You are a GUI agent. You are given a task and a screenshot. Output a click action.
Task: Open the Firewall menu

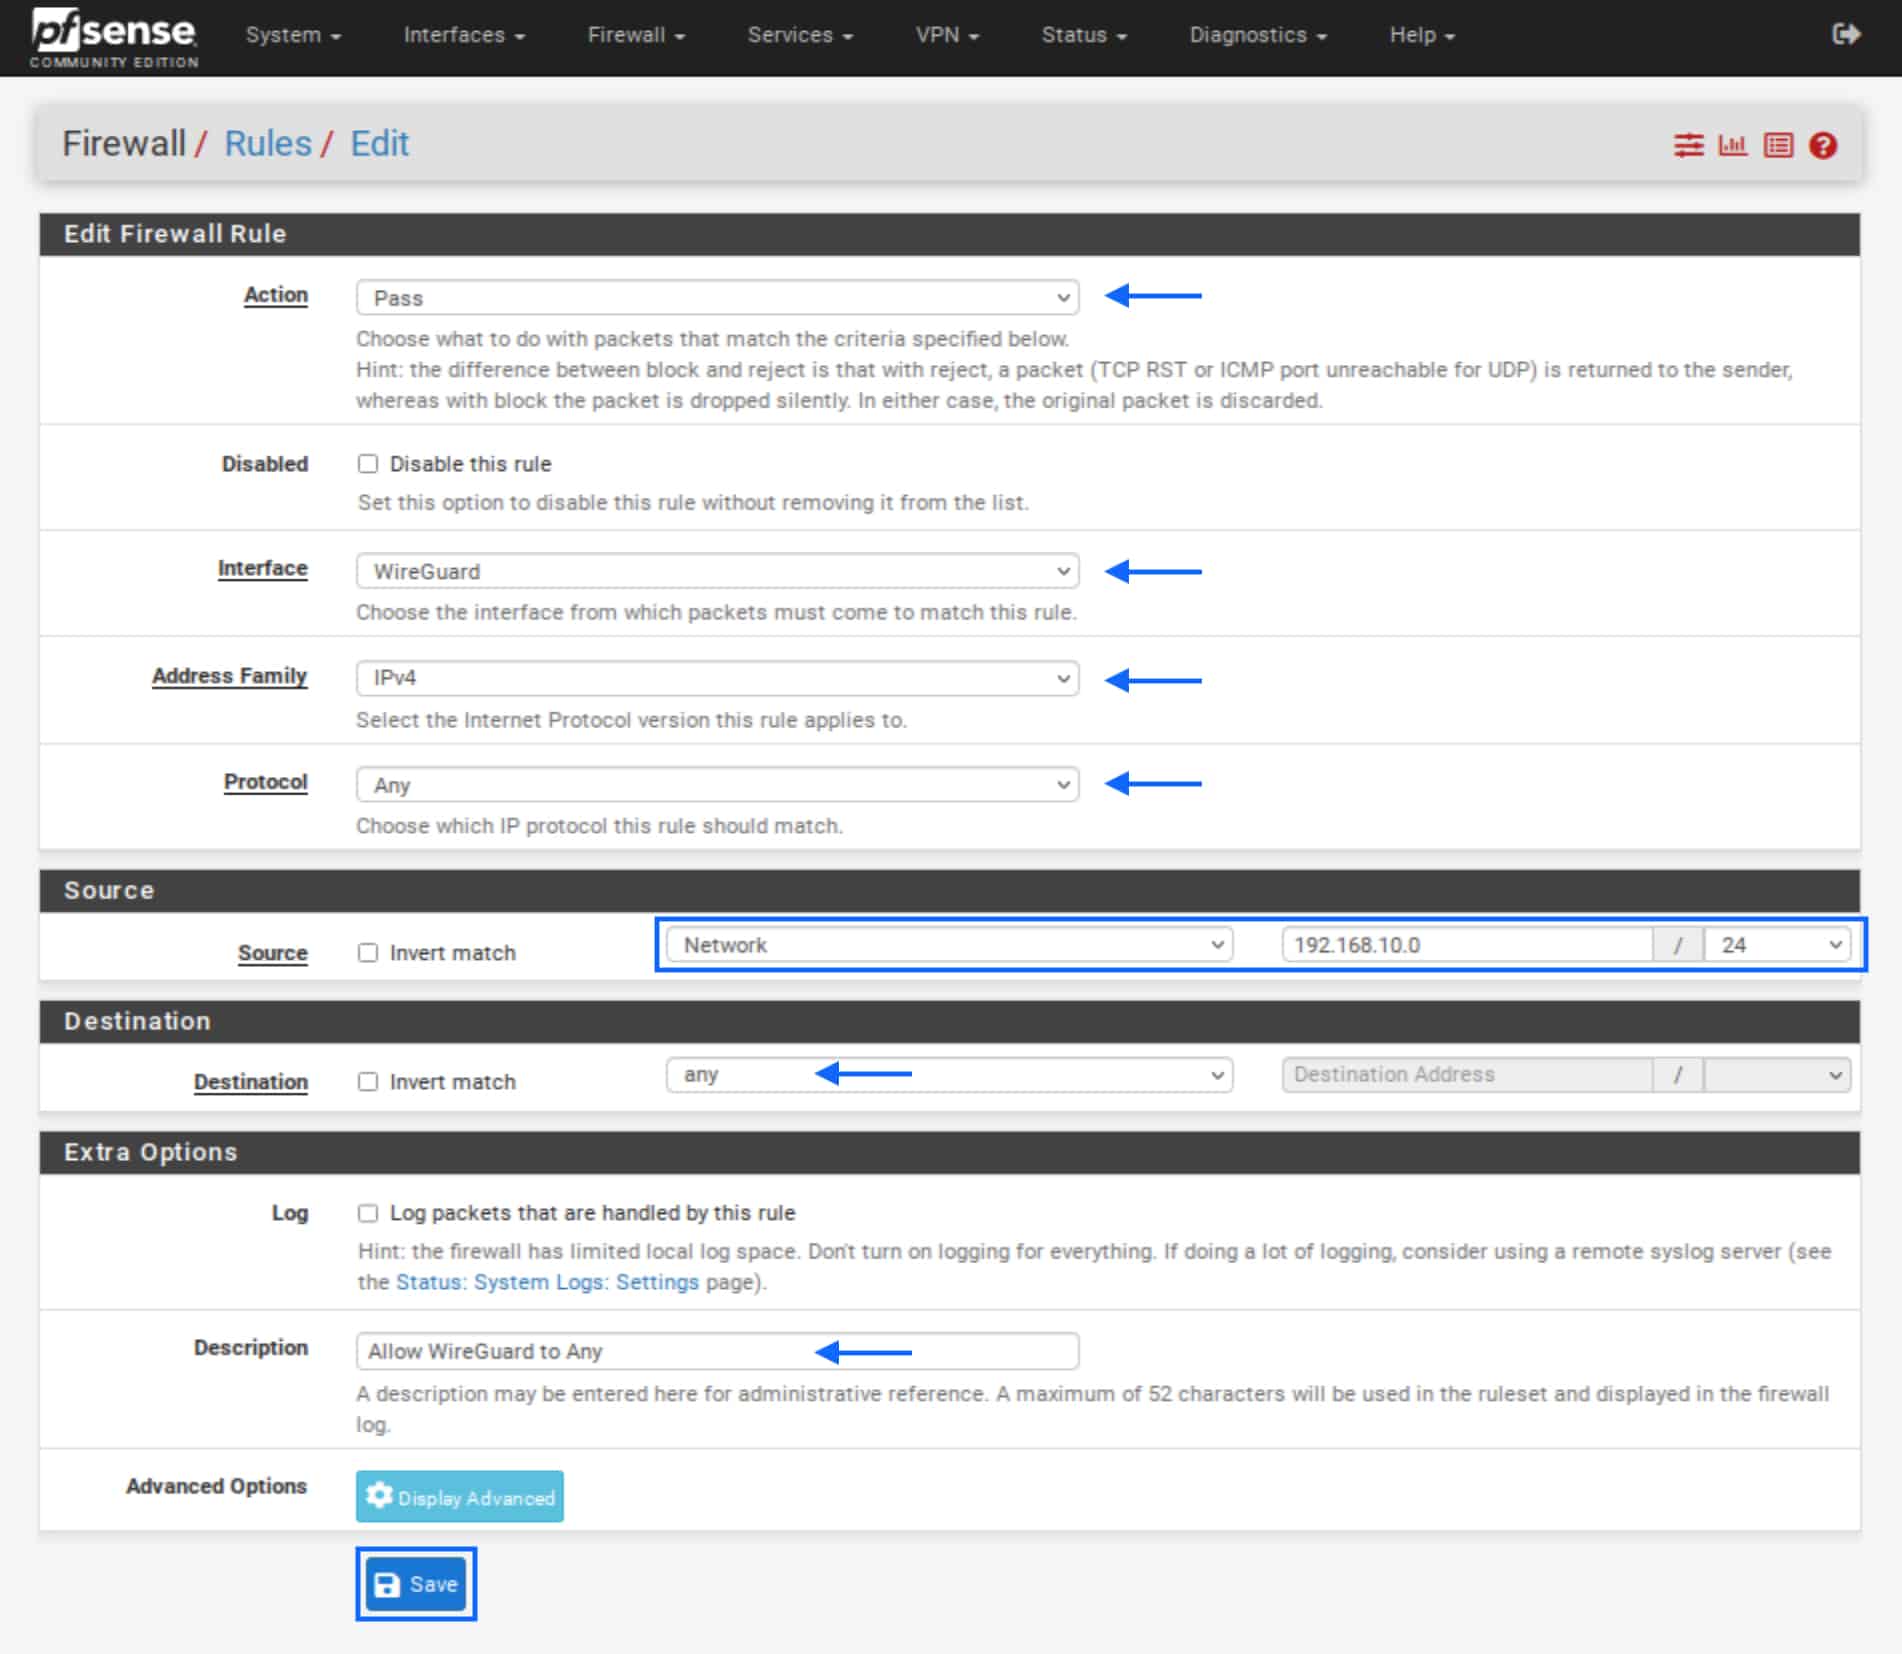(x=636, y=35)
